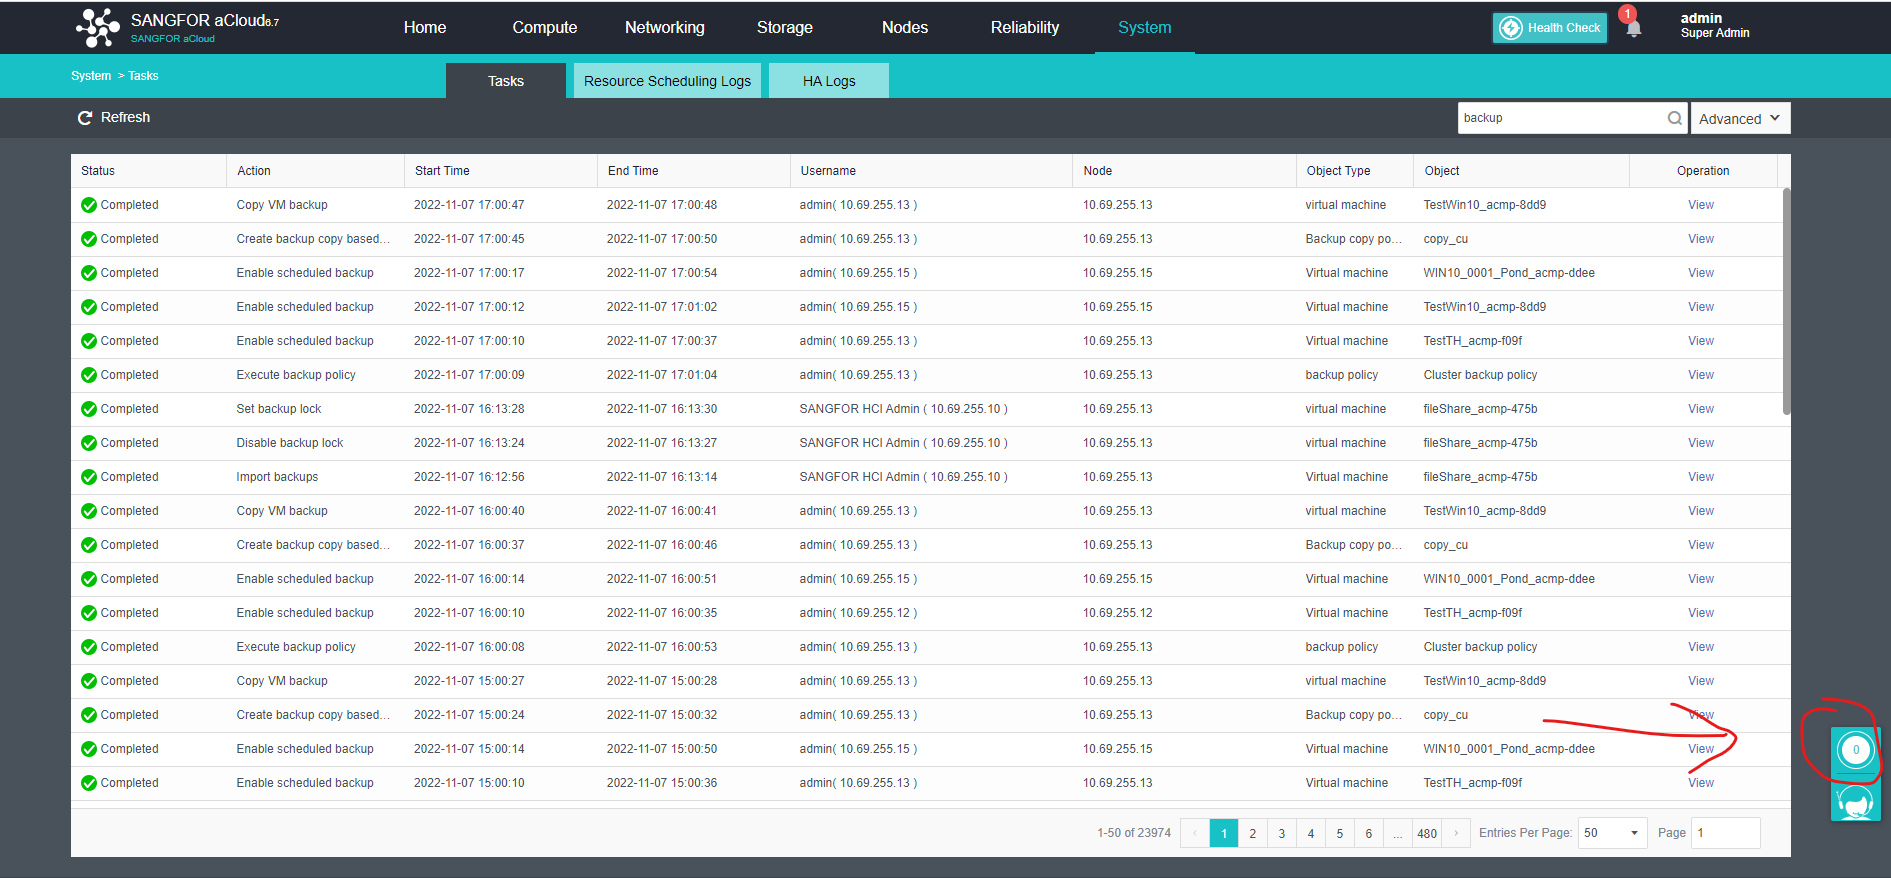Sort by Object Type column header

(x=1355, y=171)
